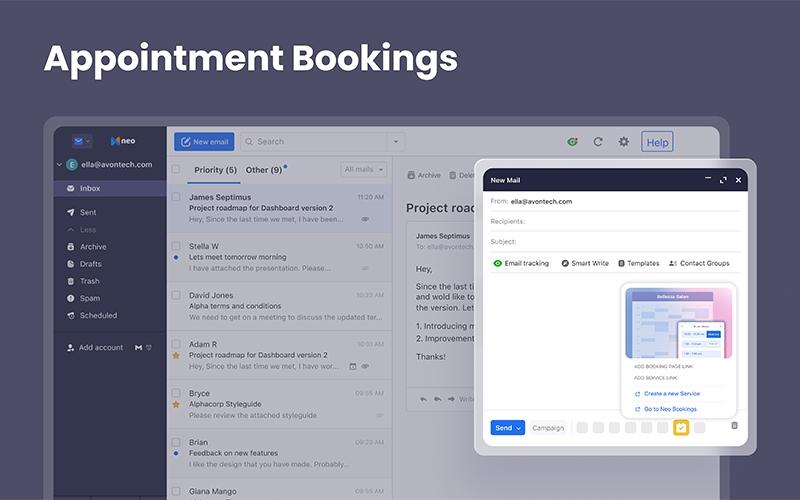800x500 pixels.
Task: Expand the All mails filter dropdown
Action: coord(364,169)
